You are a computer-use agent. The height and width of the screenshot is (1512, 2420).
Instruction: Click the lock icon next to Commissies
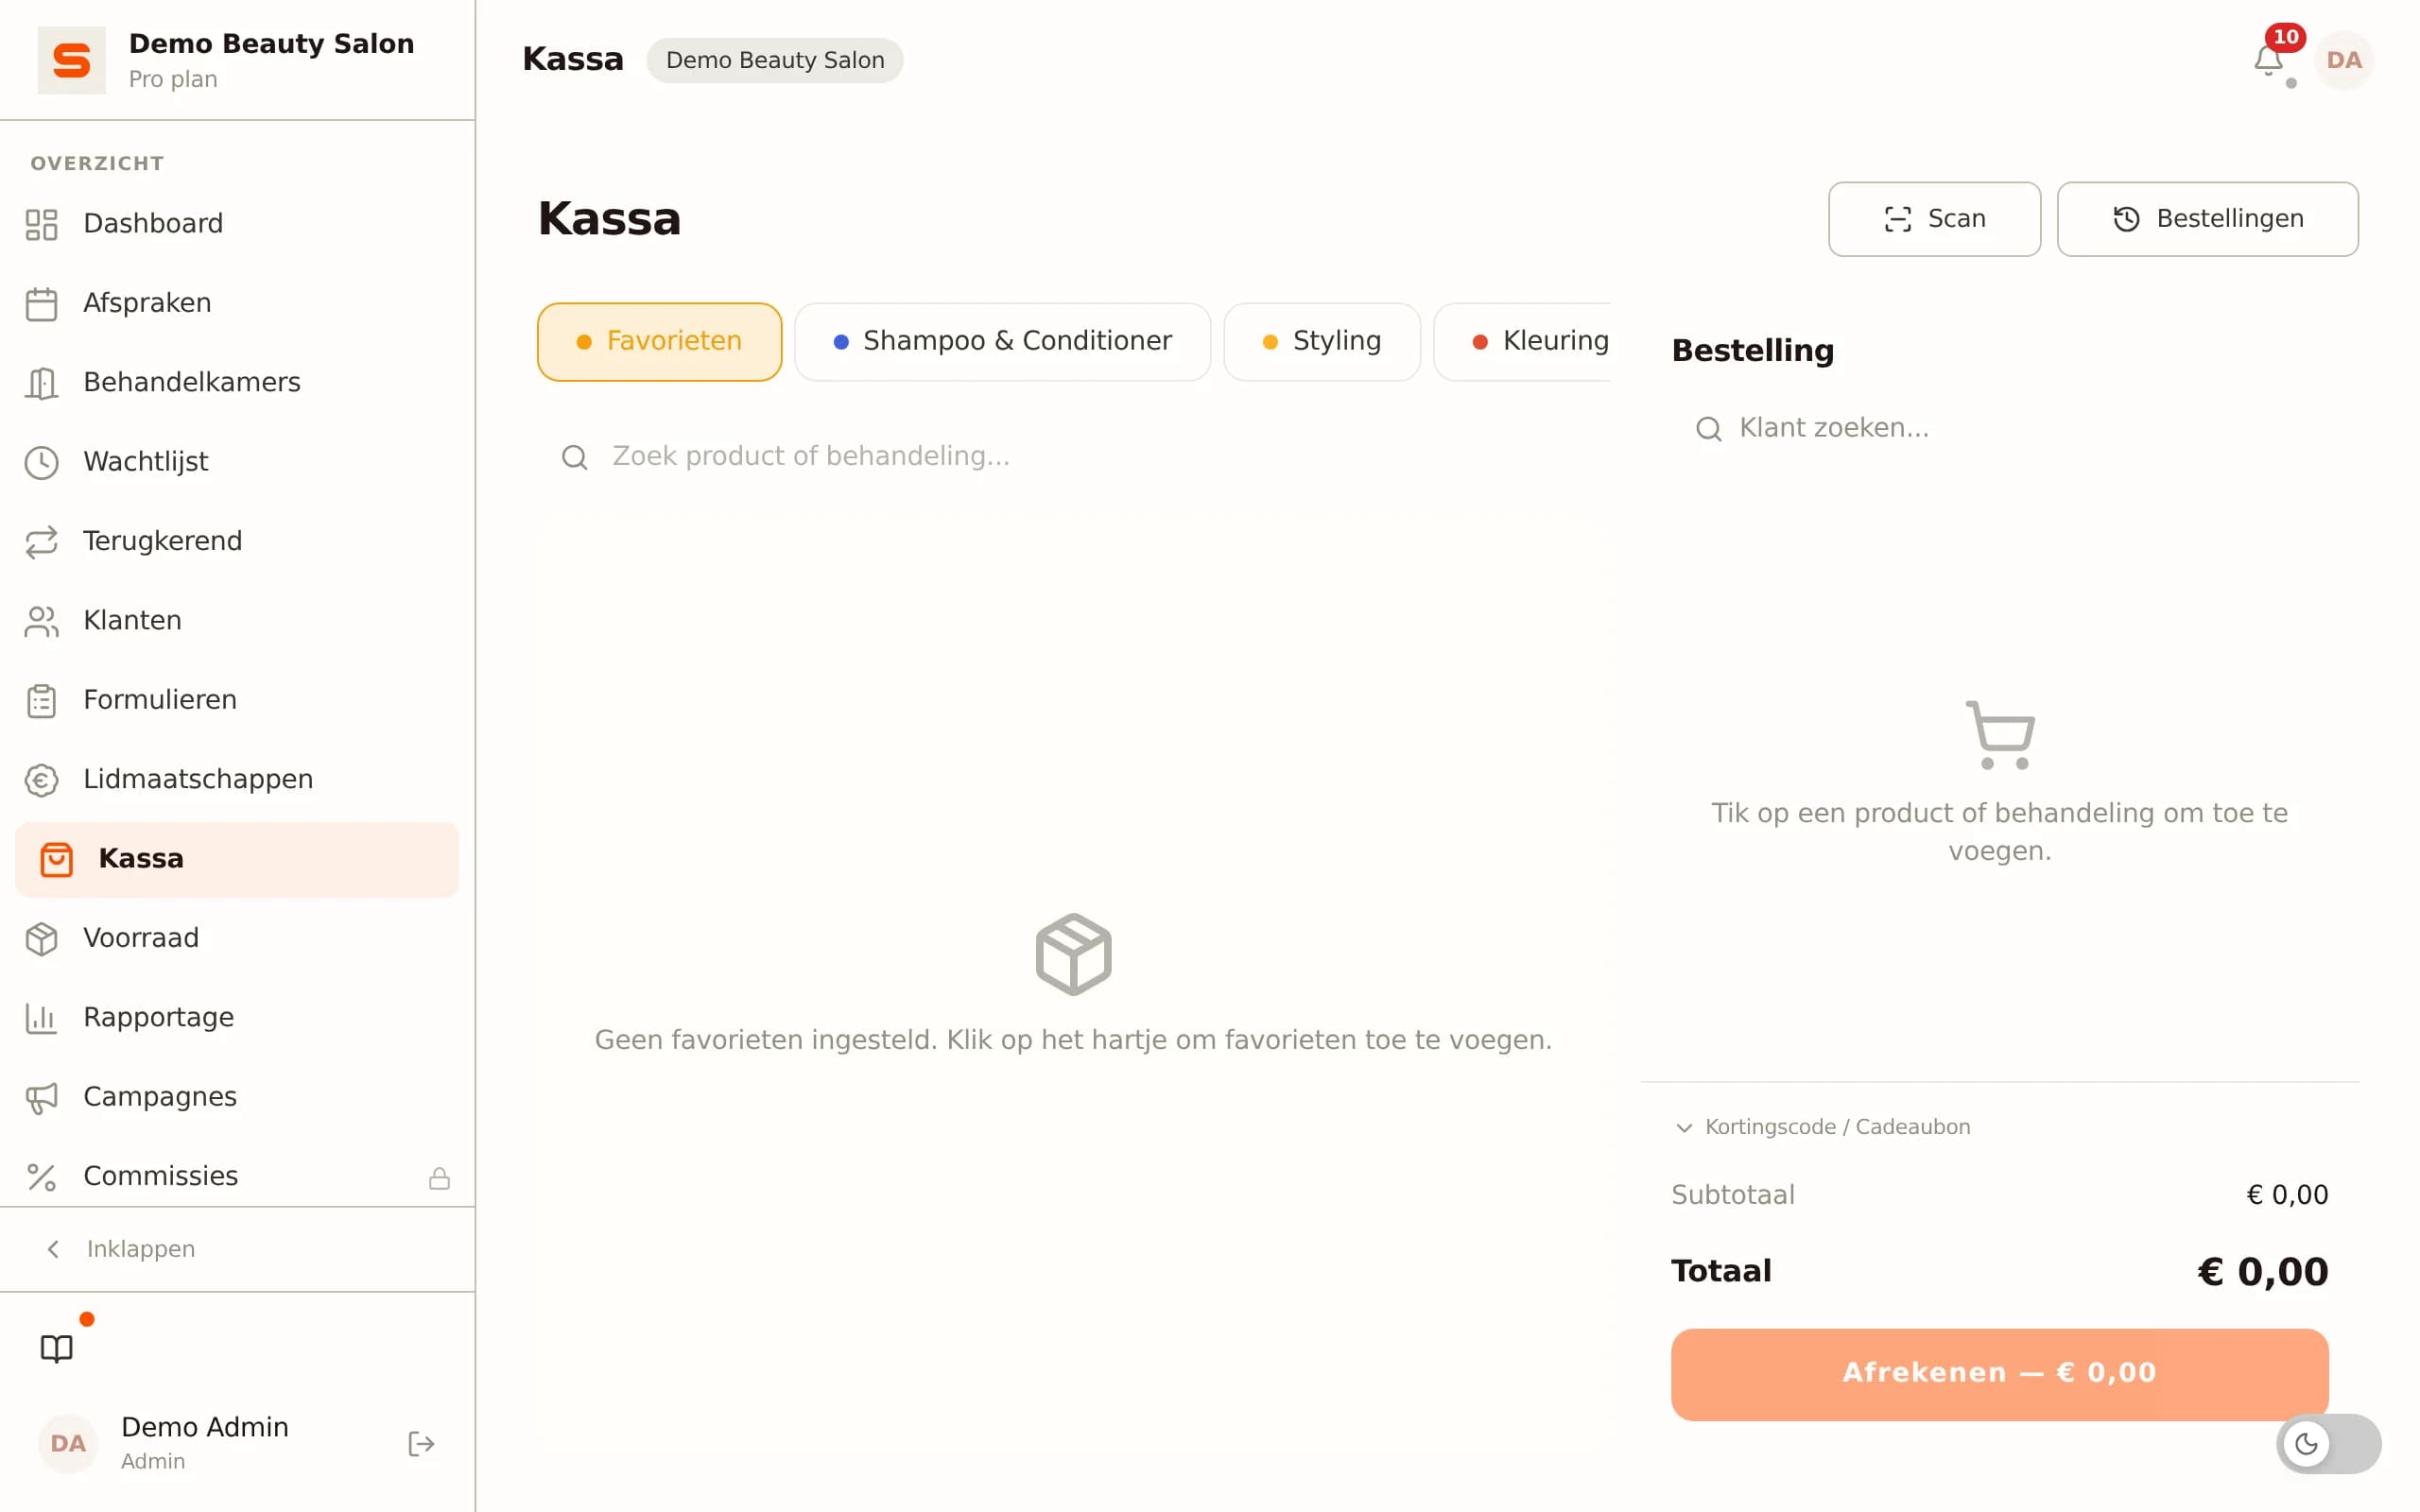(439, 1178)
